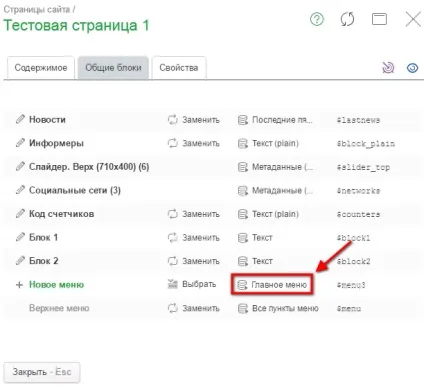The height and width of the screenshot is (391, 424).
Task: Click pencil icon of Слайдер. Верх row
Action: [20, 166]
